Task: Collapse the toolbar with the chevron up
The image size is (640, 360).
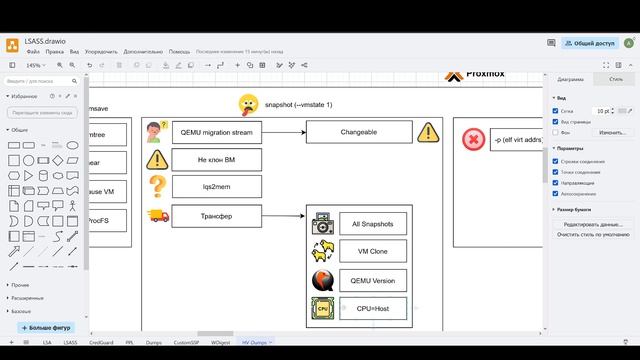Action: 631,65
